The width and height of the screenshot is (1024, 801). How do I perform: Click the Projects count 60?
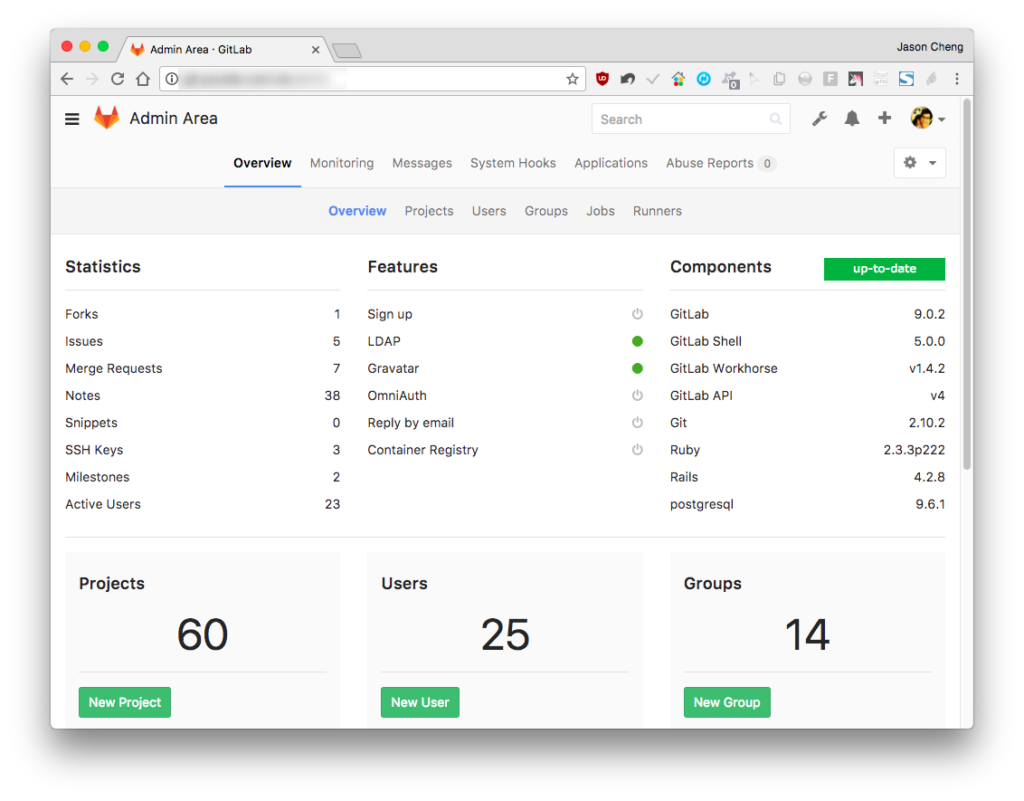202,635
